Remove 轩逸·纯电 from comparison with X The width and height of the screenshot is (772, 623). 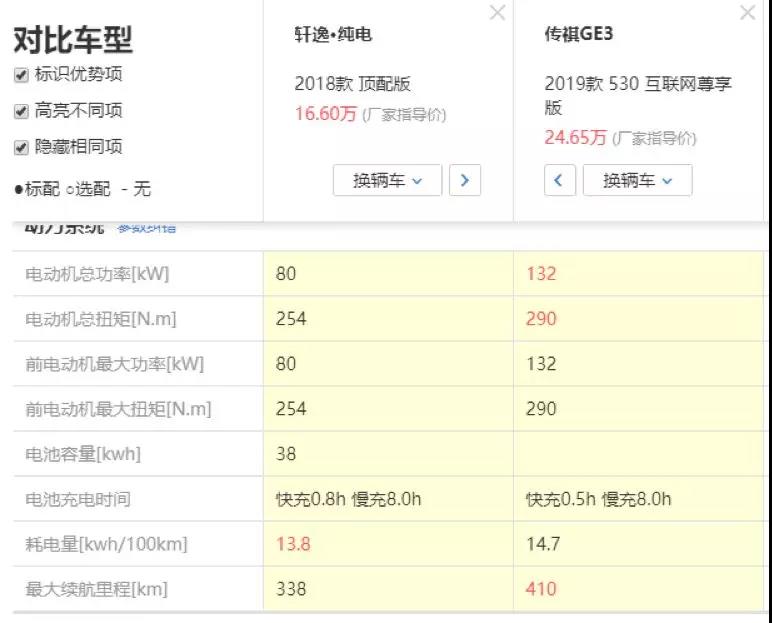497,13
